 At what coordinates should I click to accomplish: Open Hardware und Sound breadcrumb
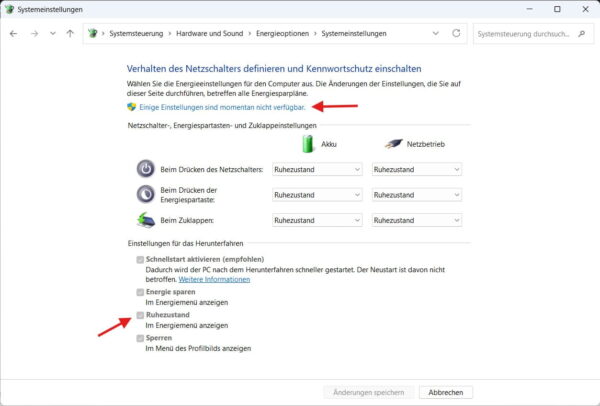(x=210, y=34)
